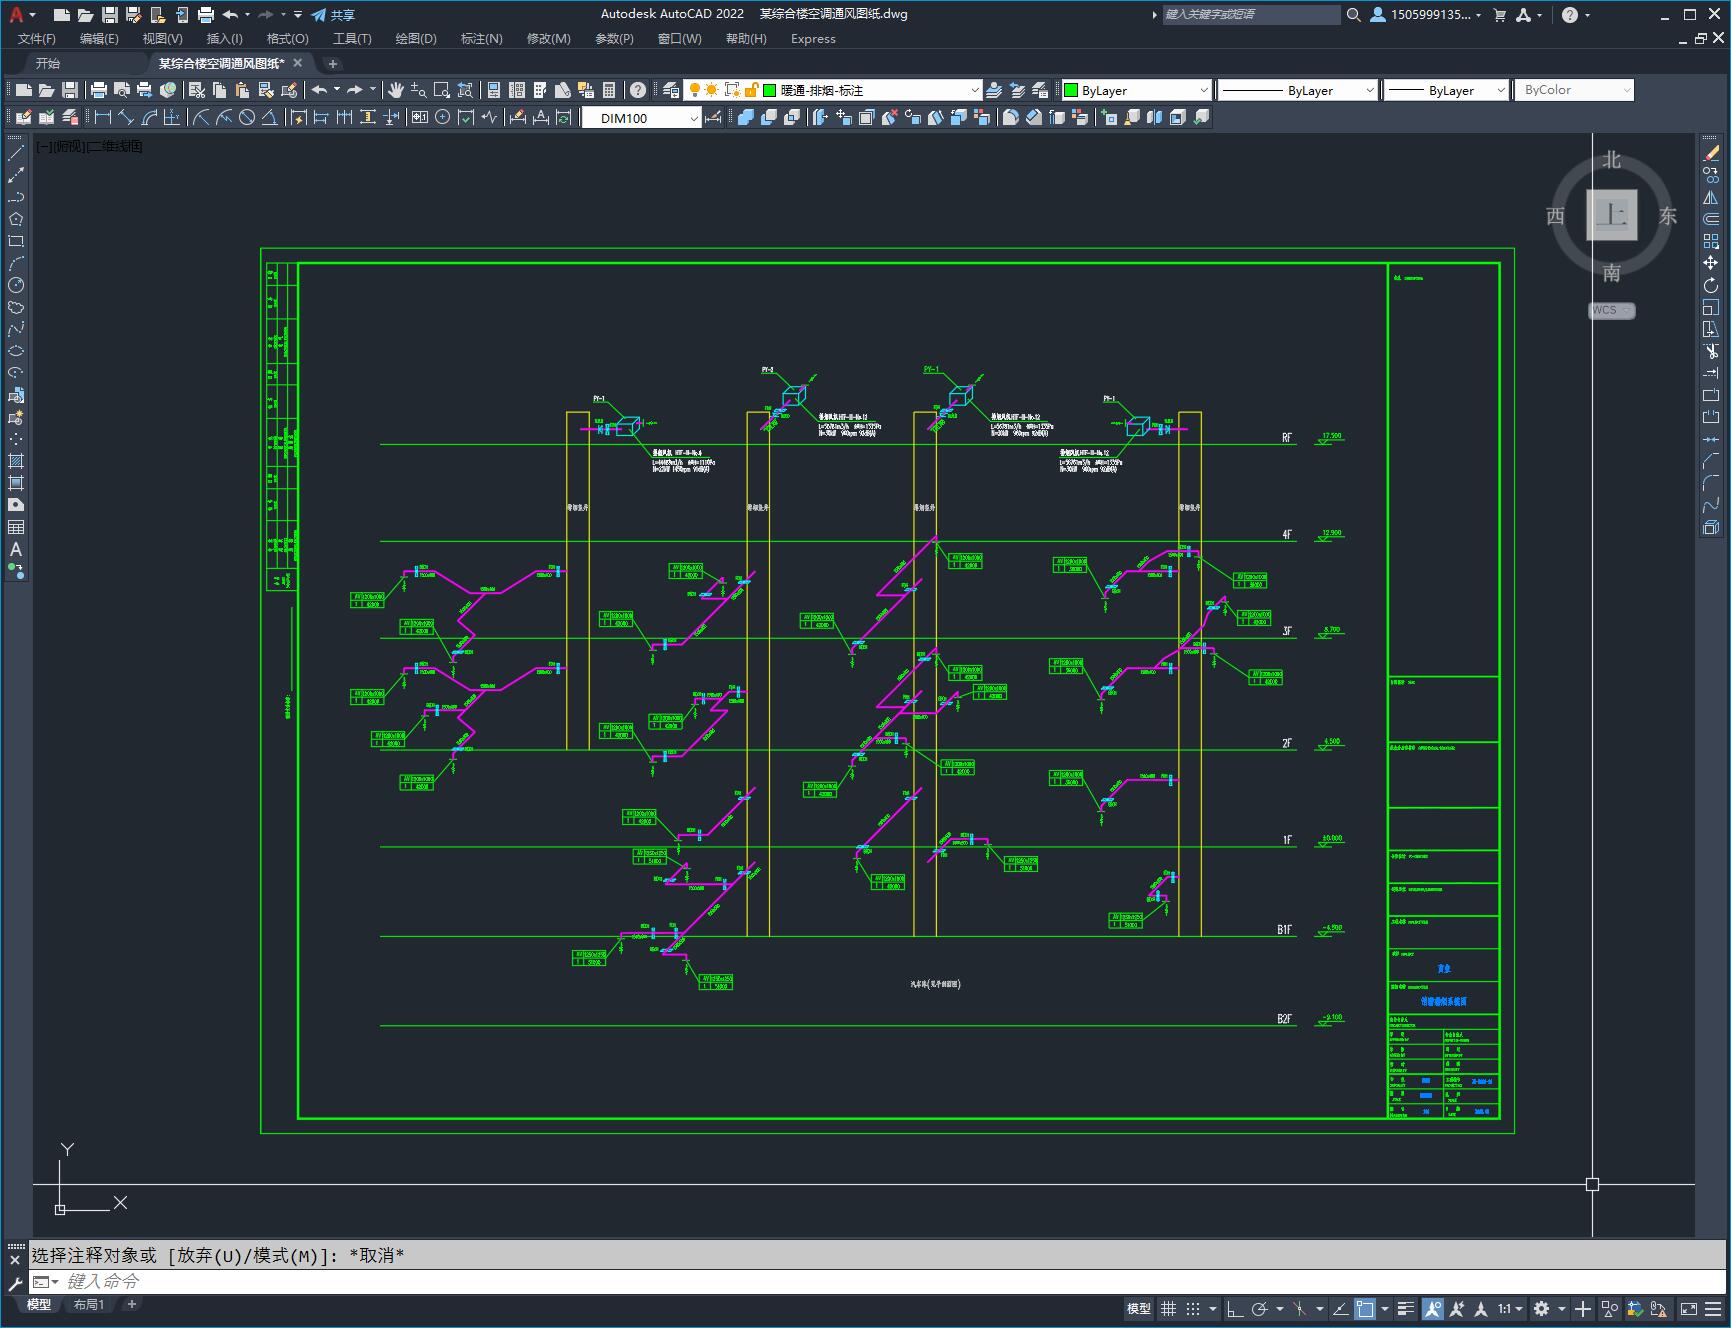Click the Save icon in quick access toolbar
The image size is (1731, 1328).
(x=110, y=15)
